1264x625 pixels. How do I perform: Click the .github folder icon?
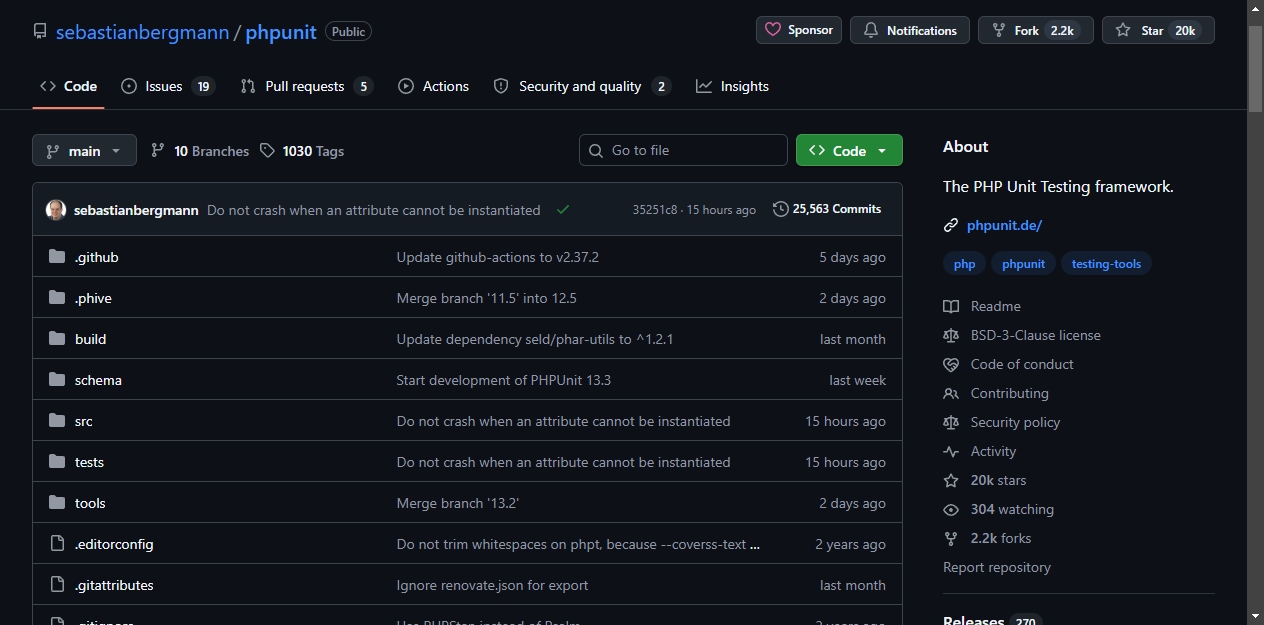point(57,257)
